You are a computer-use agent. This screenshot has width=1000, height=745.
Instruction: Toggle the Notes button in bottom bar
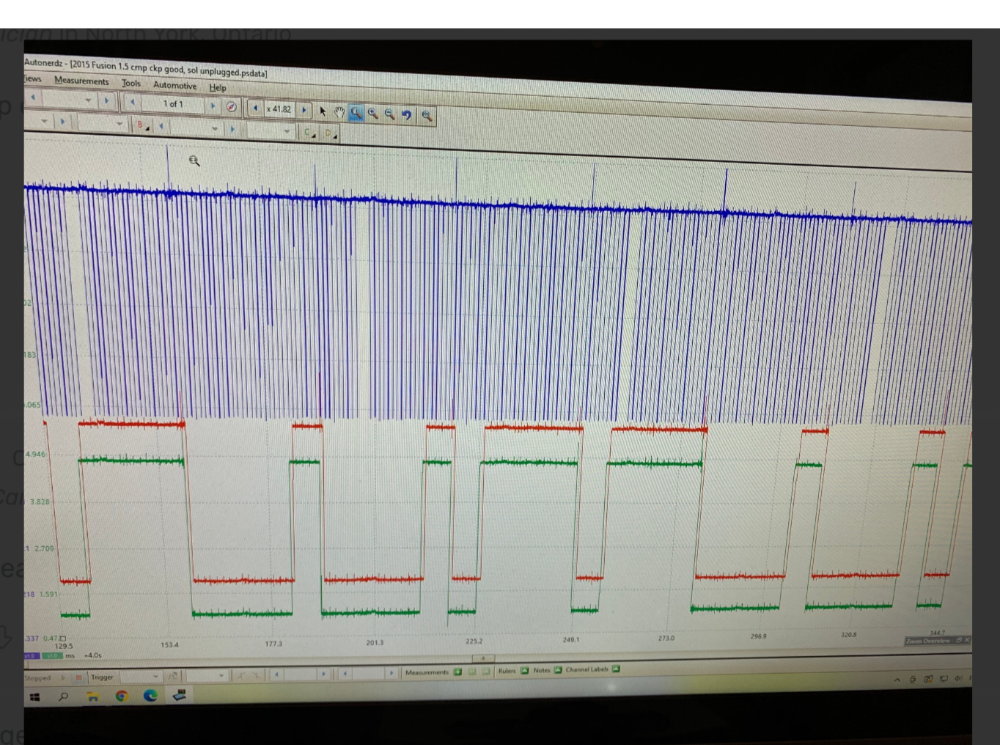pos(556,670)
